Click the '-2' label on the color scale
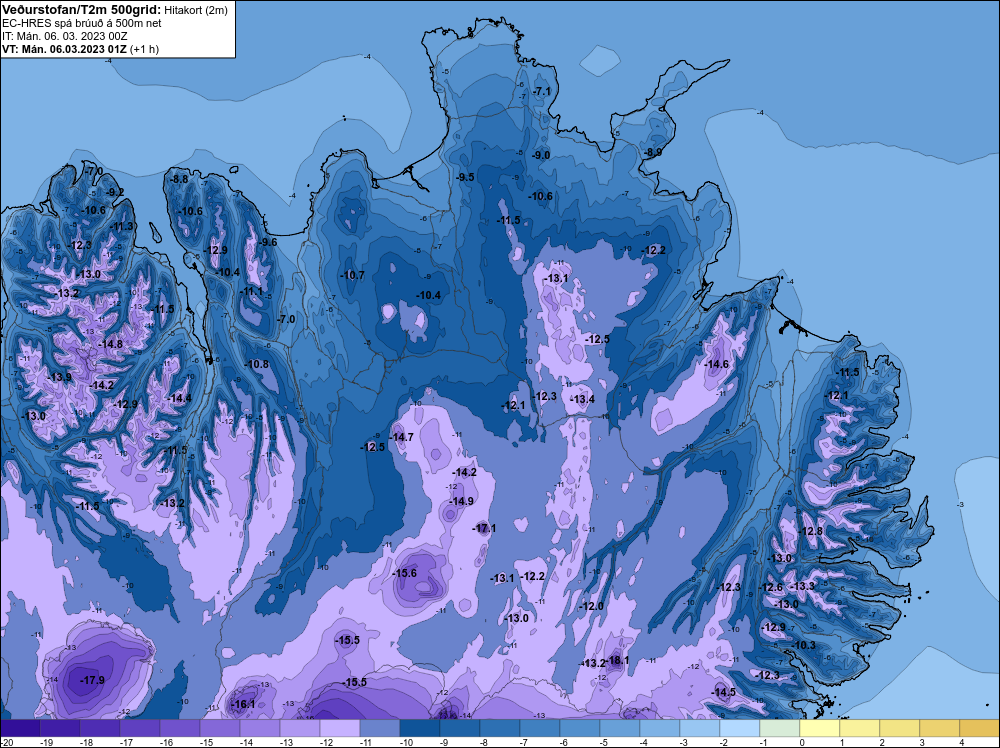 pos(724,742)
